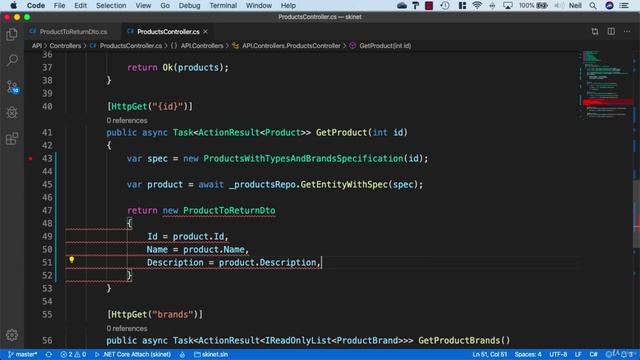Click the battery 100% indicator
Viewport: 640px width, 360px height.
pos(533,5)
